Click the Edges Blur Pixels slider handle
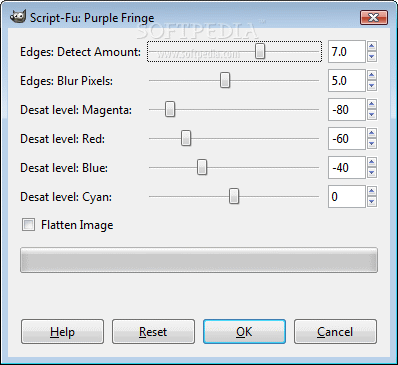This screenshot has height=365, width=398. click(x=225, y=80)
